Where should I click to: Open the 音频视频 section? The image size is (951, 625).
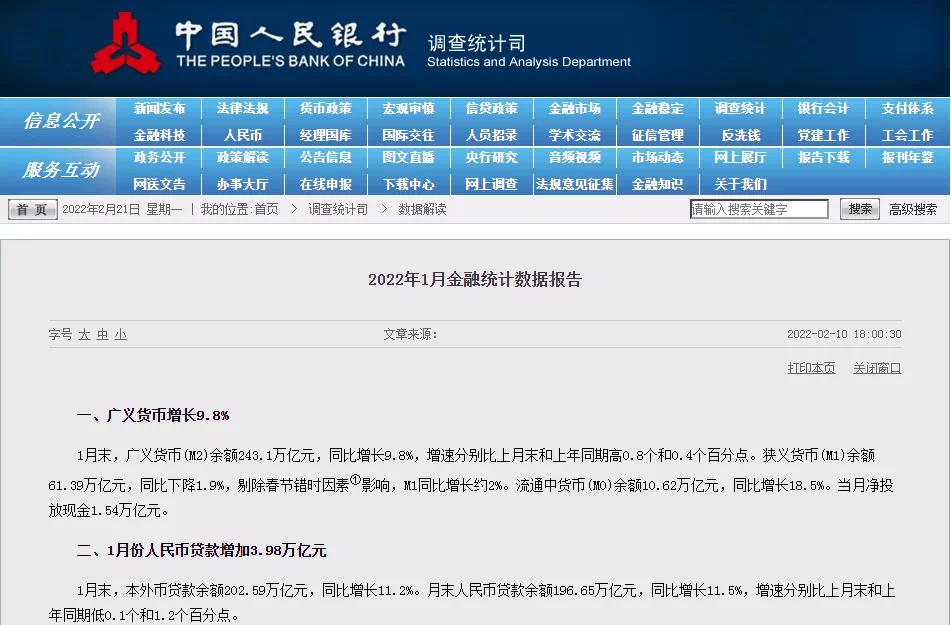574,158
